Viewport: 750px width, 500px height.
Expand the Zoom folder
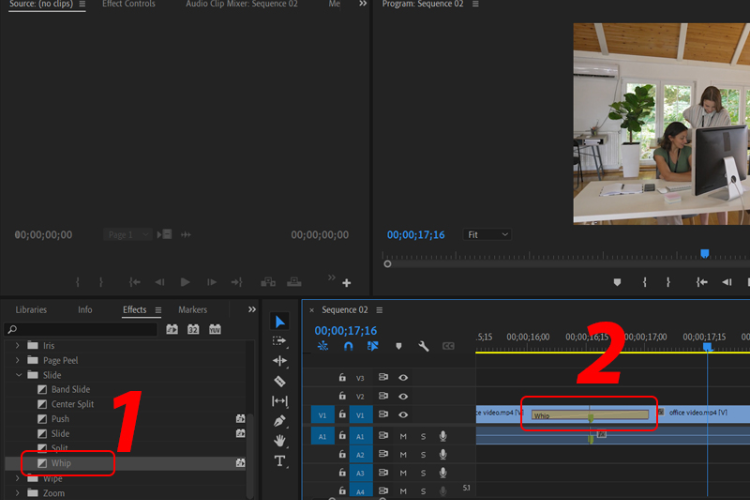click(18, 493)
